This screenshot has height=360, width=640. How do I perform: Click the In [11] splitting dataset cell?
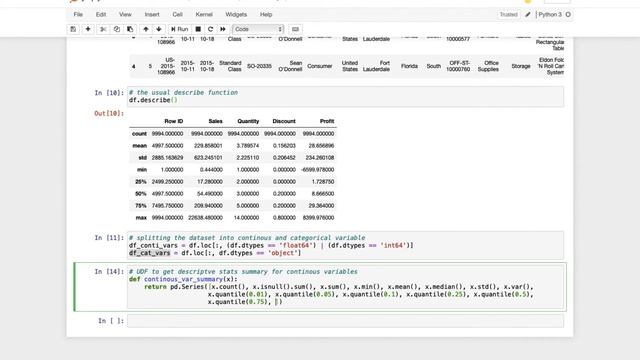coord(345,245)
